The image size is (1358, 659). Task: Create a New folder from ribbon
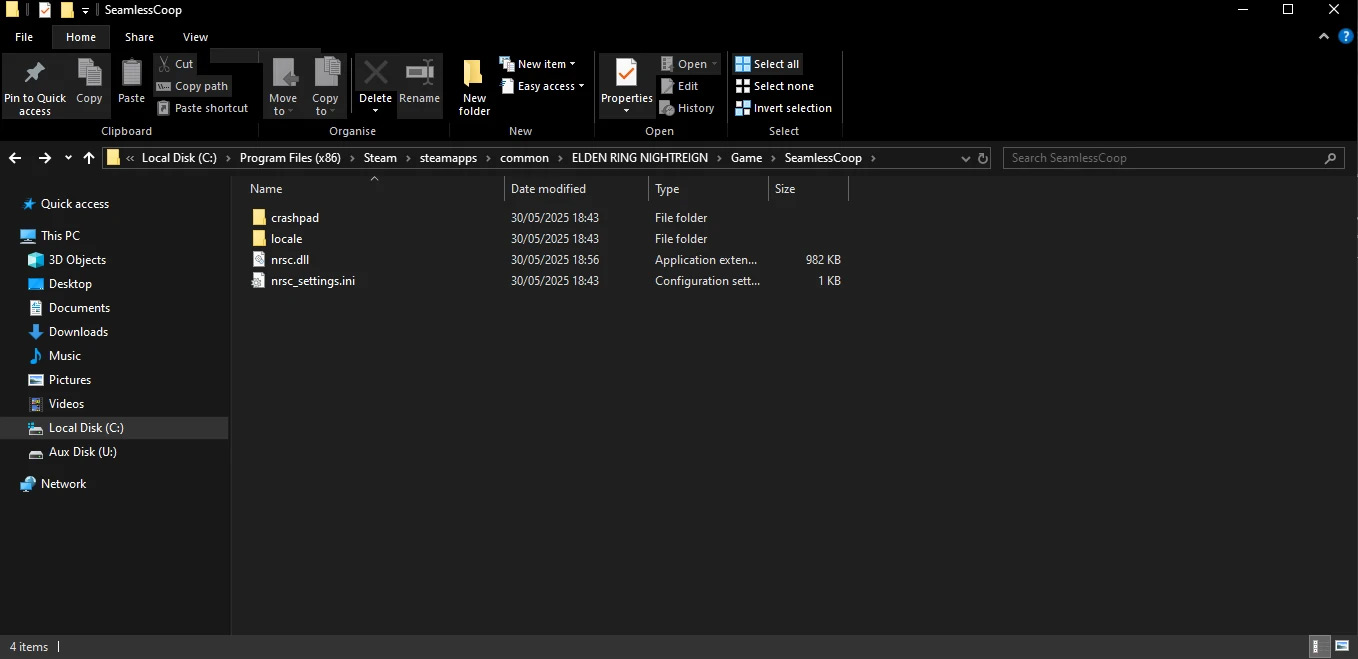click(474, 86)
